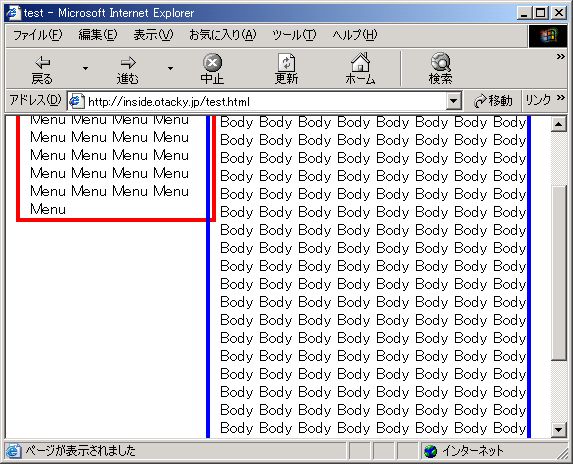This screenshot has height=464, width=573.
Task: Click the vertical scrollbar down arrow
Action: [x=558, y=430]
